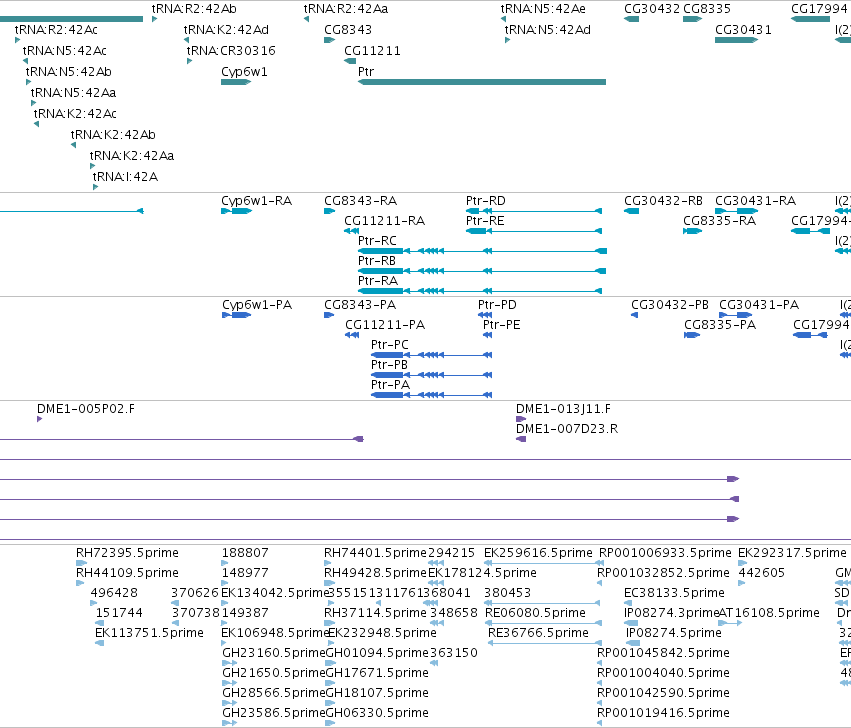Image resolution: width=851 pixels, height=728 pixels.
Task: Click the EST labeled 188807
Action: coord(245,553)
